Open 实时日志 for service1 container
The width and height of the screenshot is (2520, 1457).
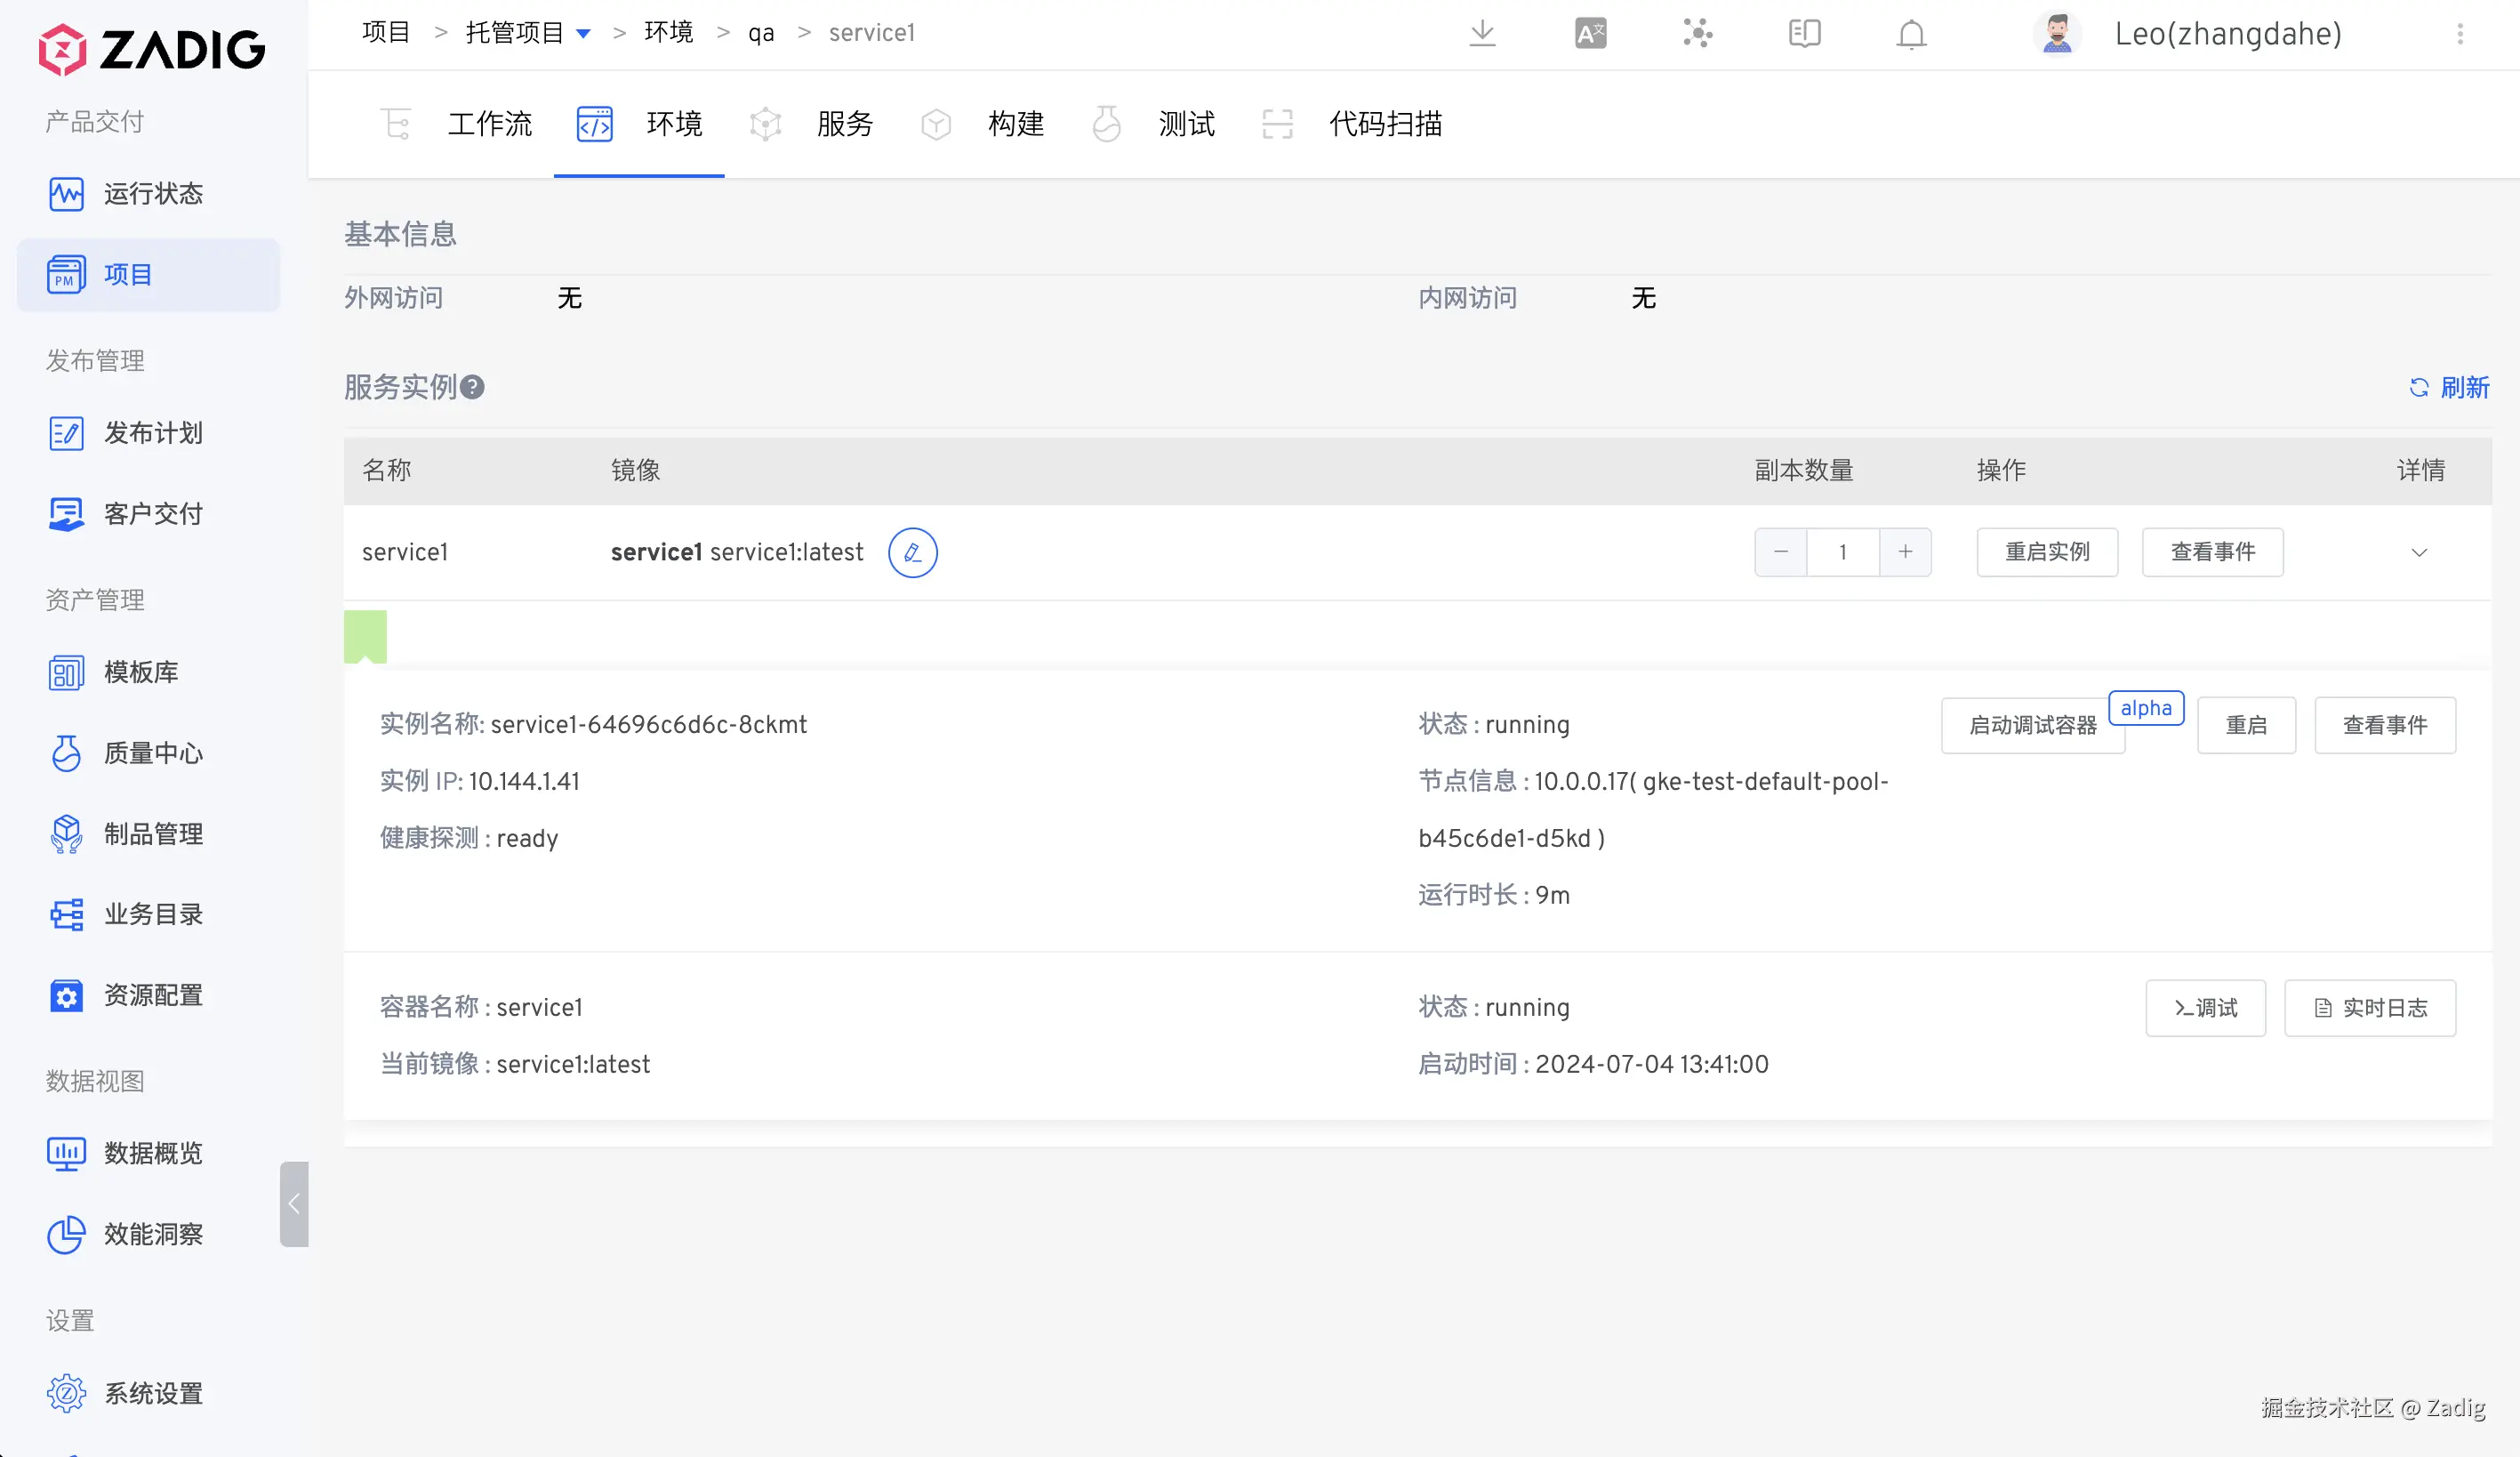pyautogui.click(x=2370, y=1008)
